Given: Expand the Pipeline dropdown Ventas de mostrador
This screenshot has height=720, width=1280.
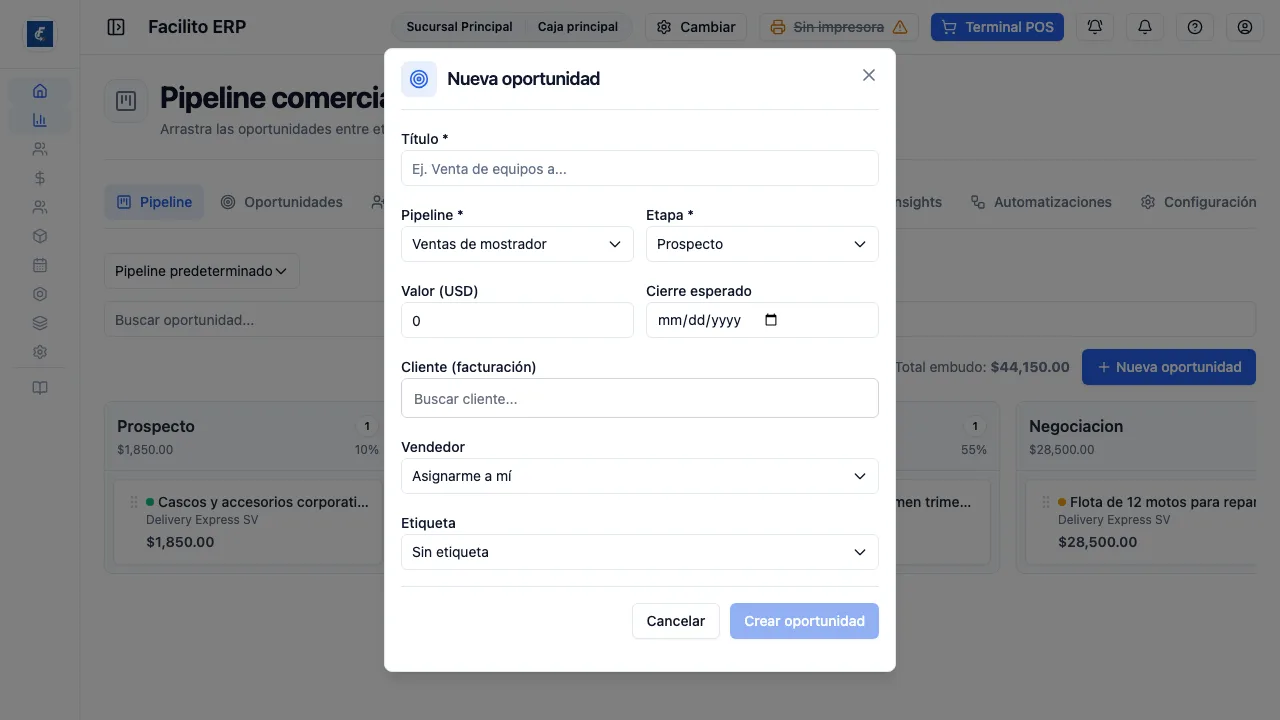Looking at the screenshot, I should click(517, 244).
